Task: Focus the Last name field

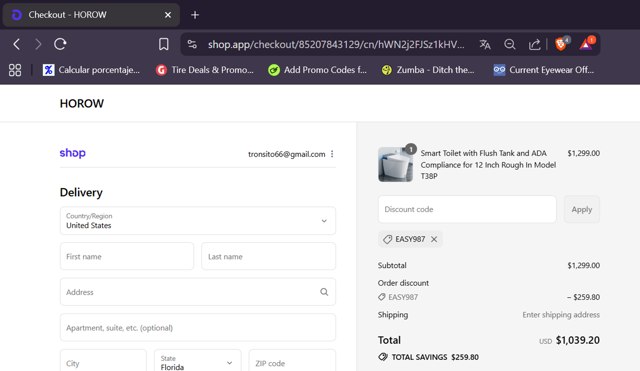Action: coord(269,256)
